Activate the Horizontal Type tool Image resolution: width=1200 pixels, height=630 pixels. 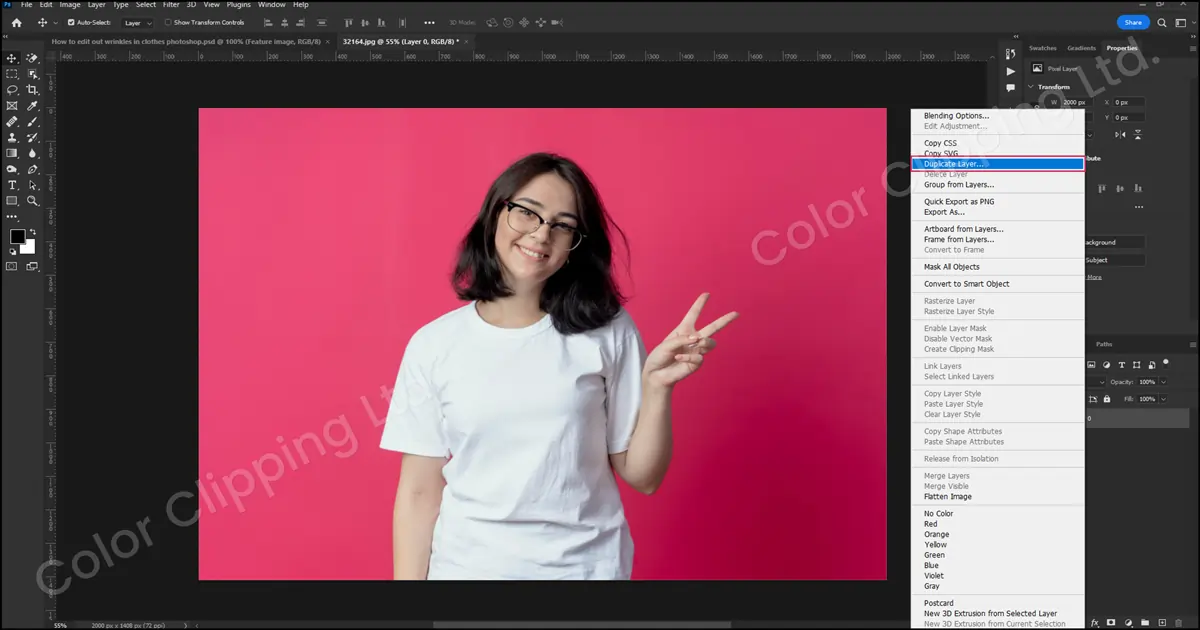[x=12, y=185]
